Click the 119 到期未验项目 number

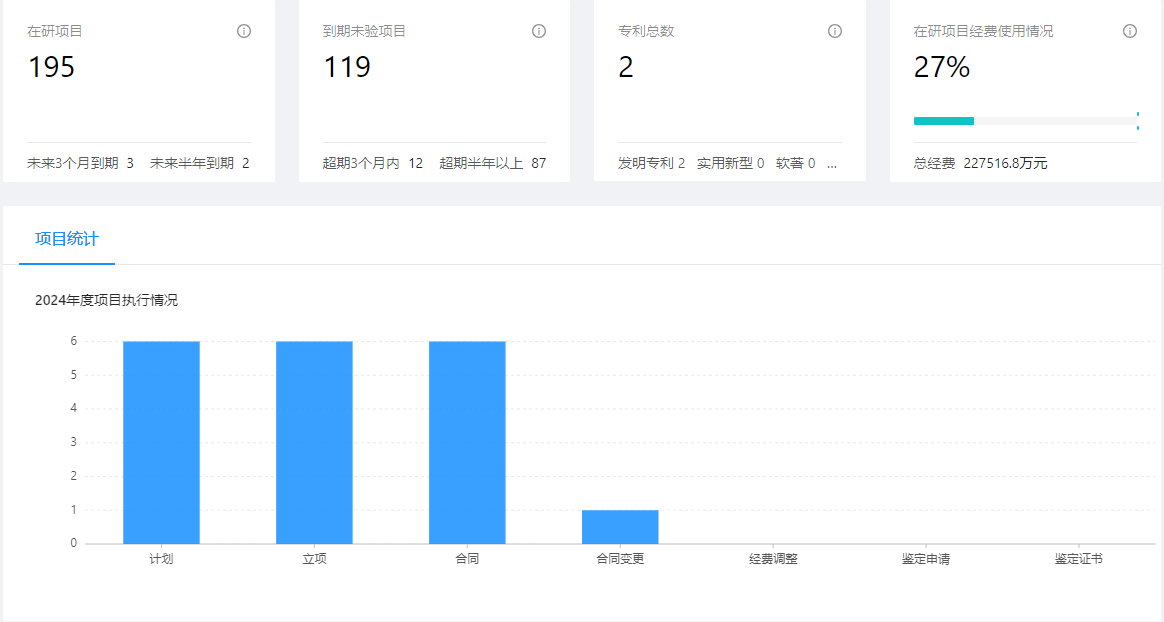pyautogui.click(x=347, y=68)
